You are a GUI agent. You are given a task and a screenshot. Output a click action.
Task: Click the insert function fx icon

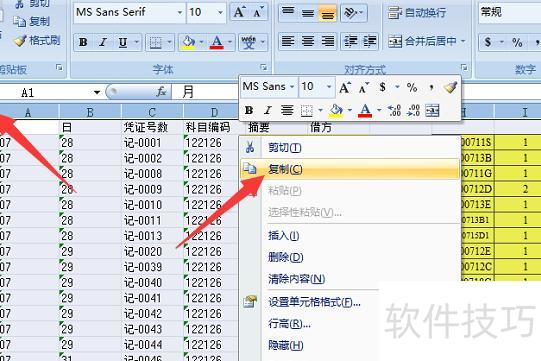tap(161, 92)
